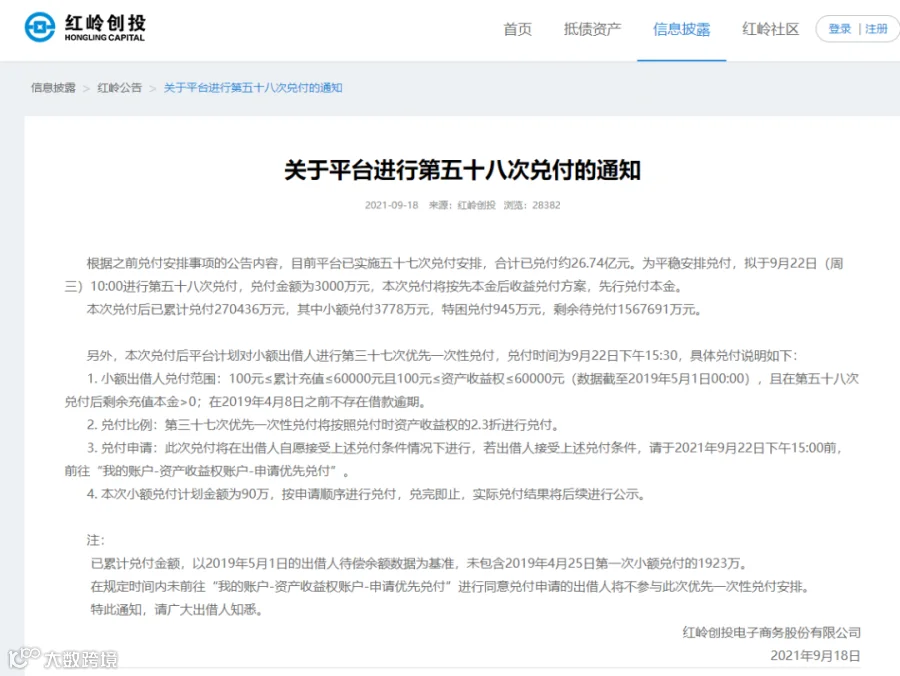Click the 注： label
Viewport: 900px width, 676px height.
(x=95, y=541)
